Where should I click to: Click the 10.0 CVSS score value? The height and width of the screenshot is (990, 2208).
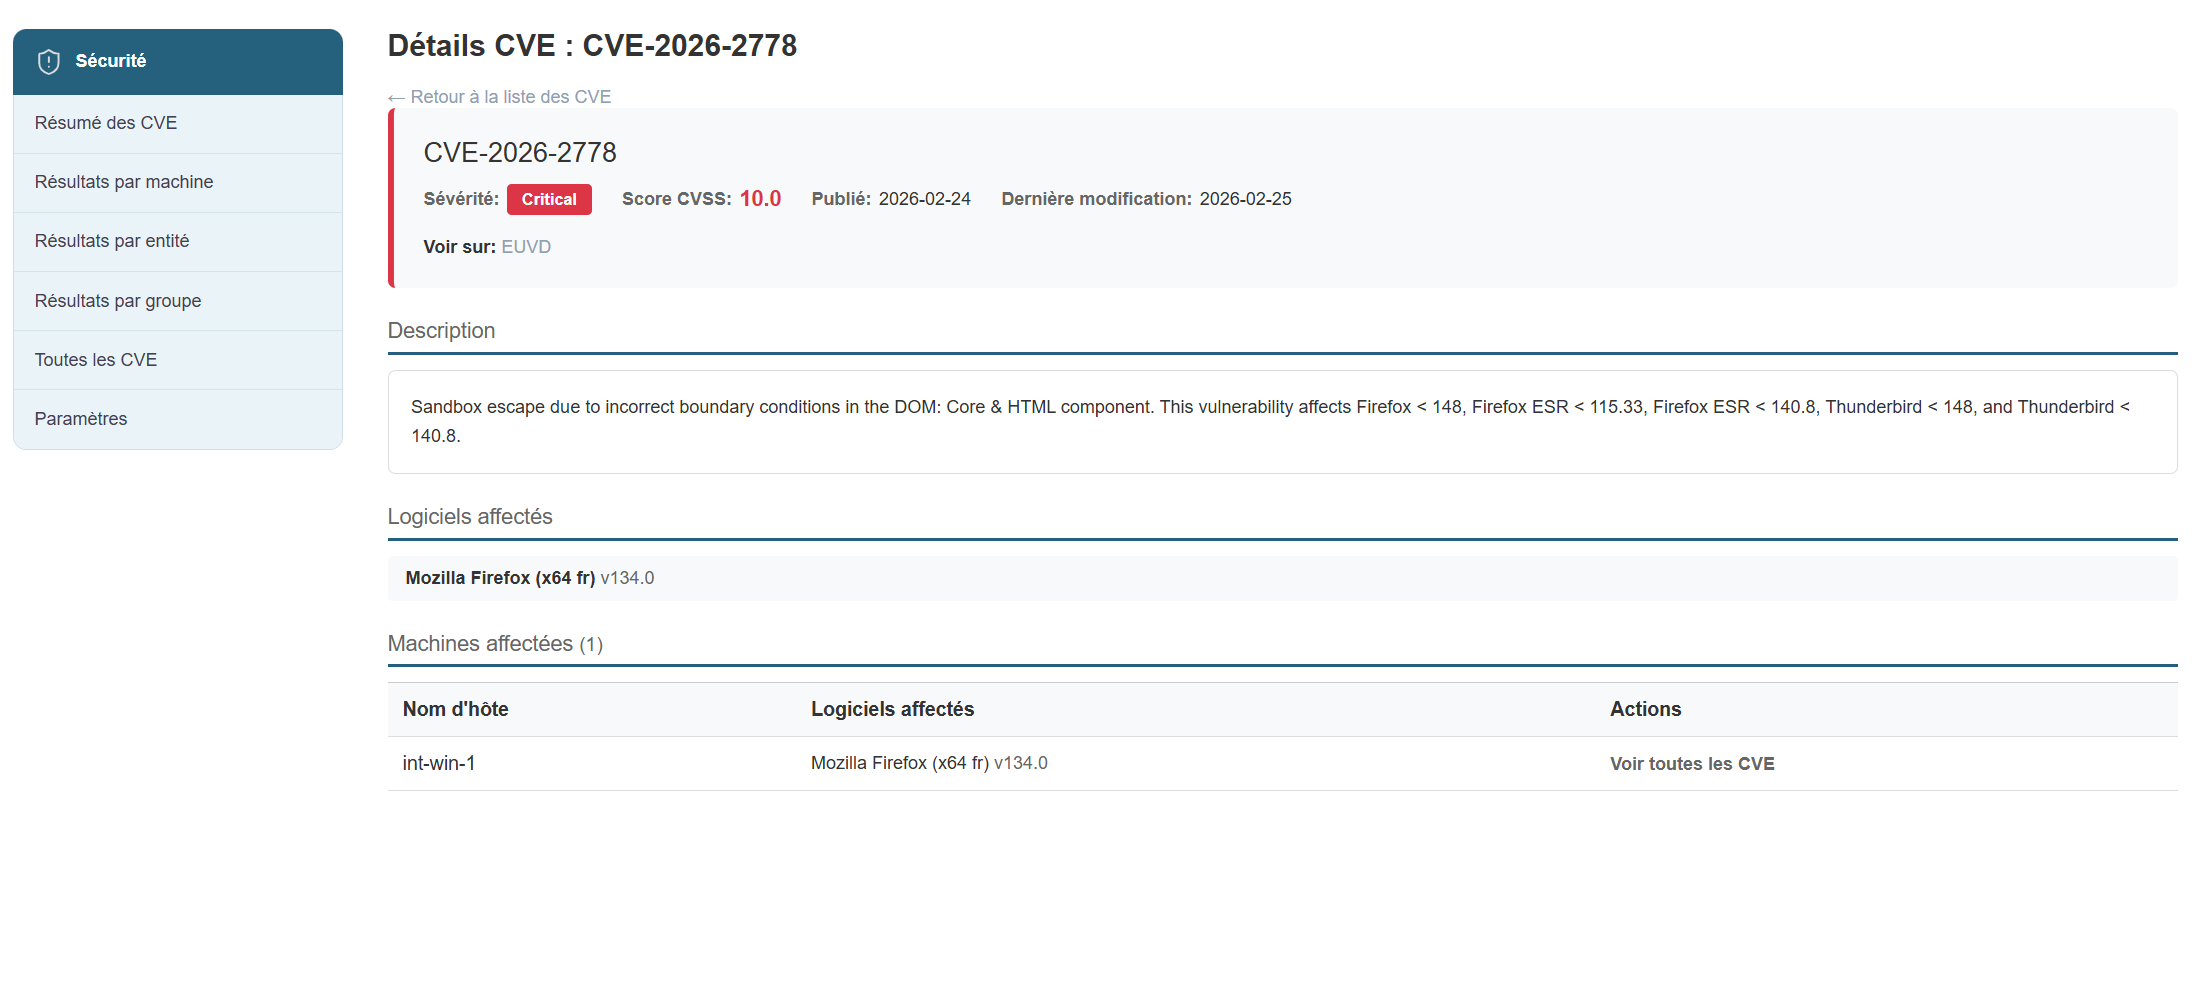point(760,199)
